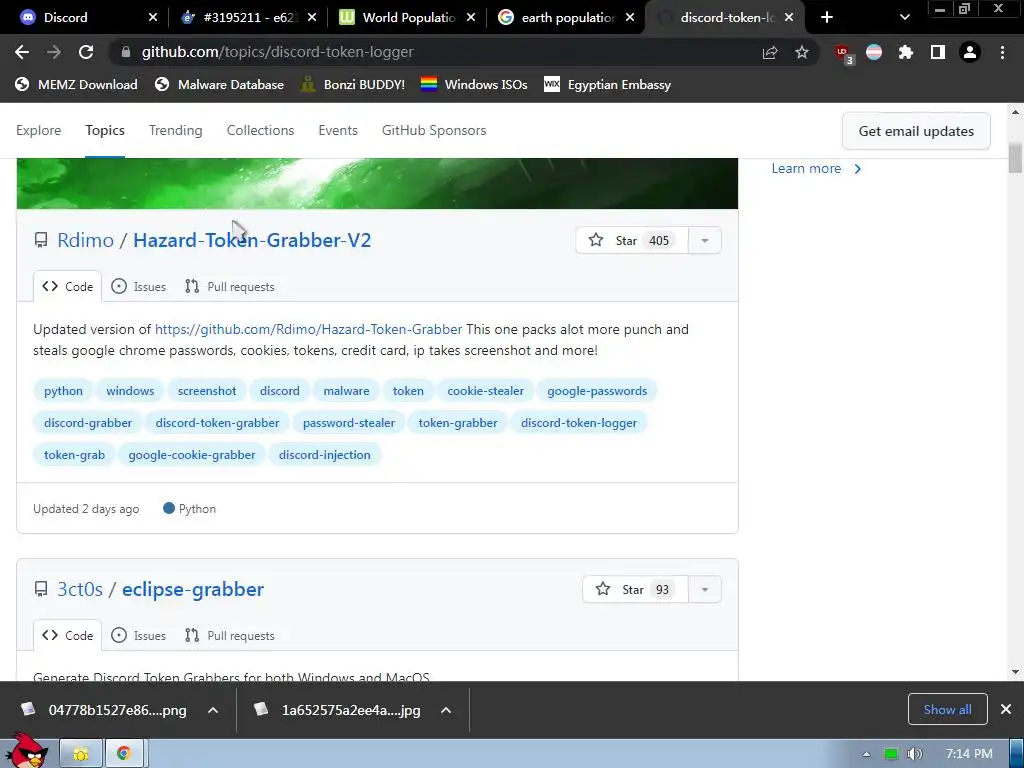This screenshot has width=1024, height=768.
Task: Click the google-passwords topic tag
Action: 597,391
